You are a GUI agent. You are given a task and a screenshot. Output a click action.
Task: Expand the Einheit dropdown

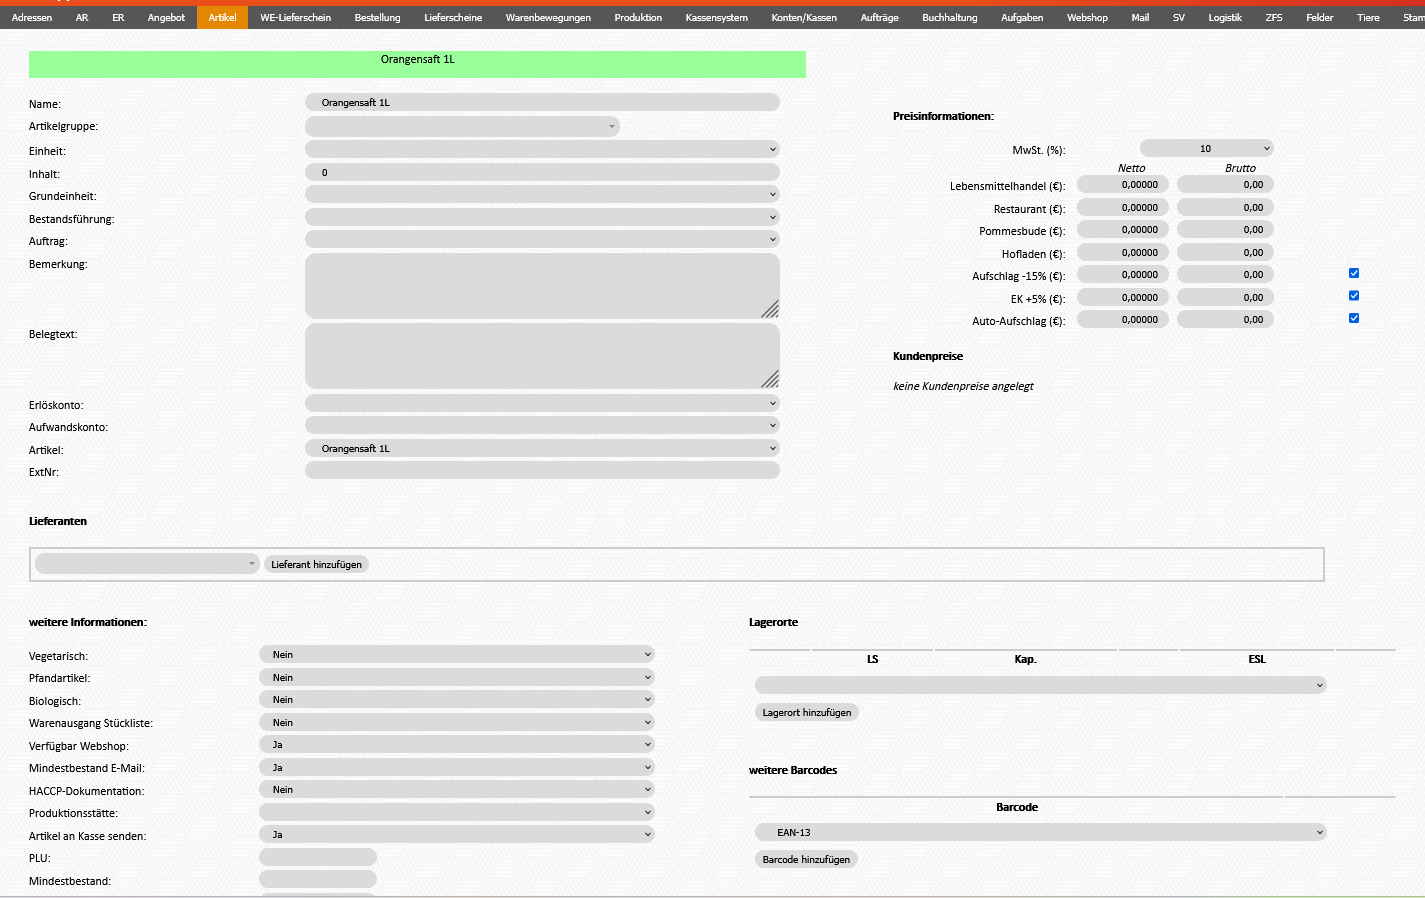tap(541, 150)
